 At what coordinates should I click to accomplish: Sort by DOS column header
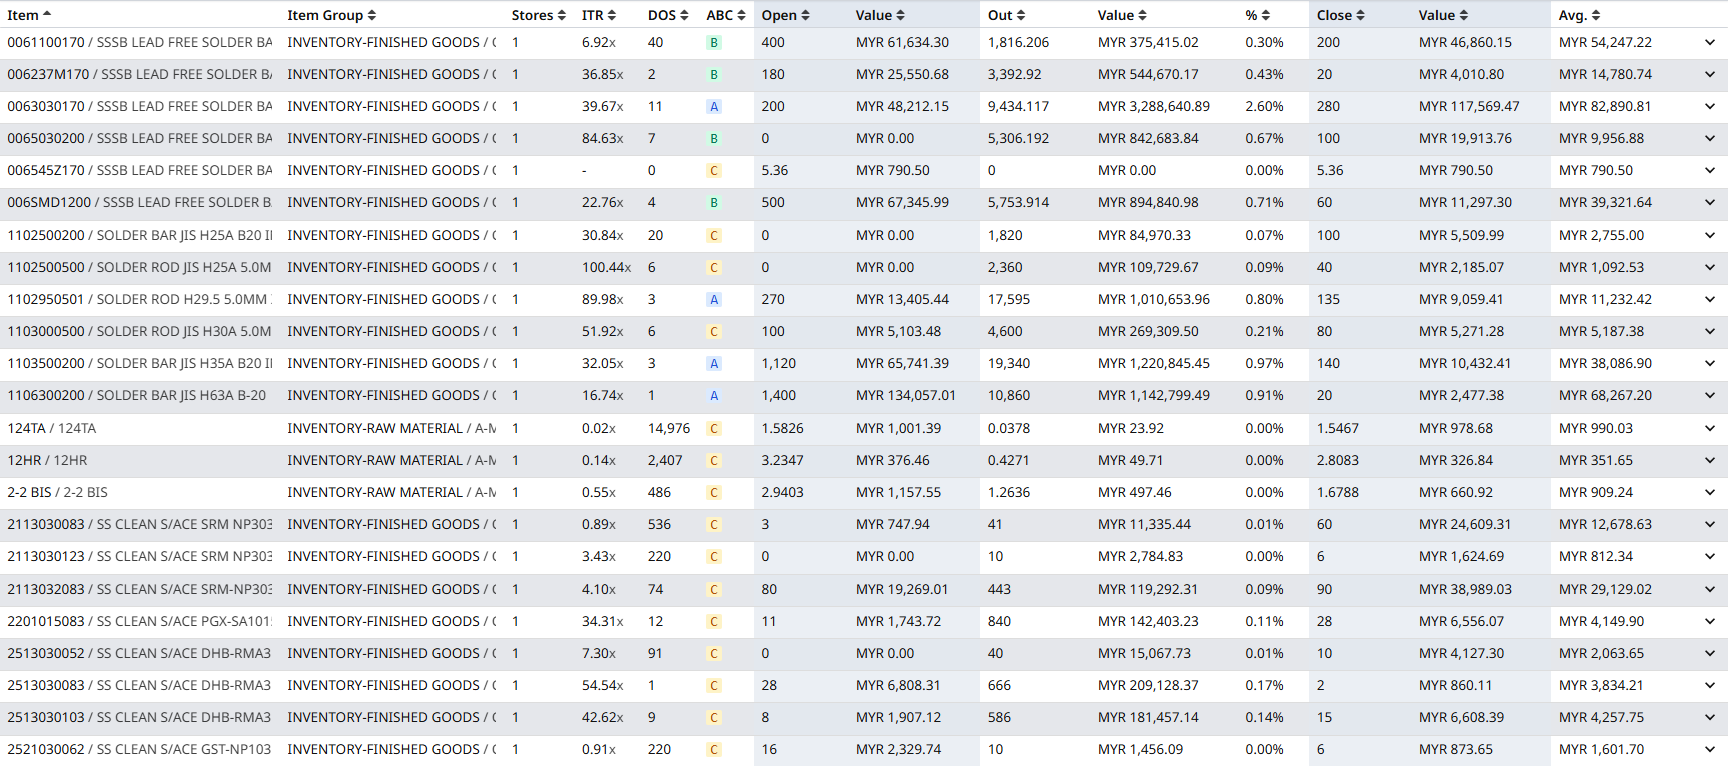pos(668,15)
